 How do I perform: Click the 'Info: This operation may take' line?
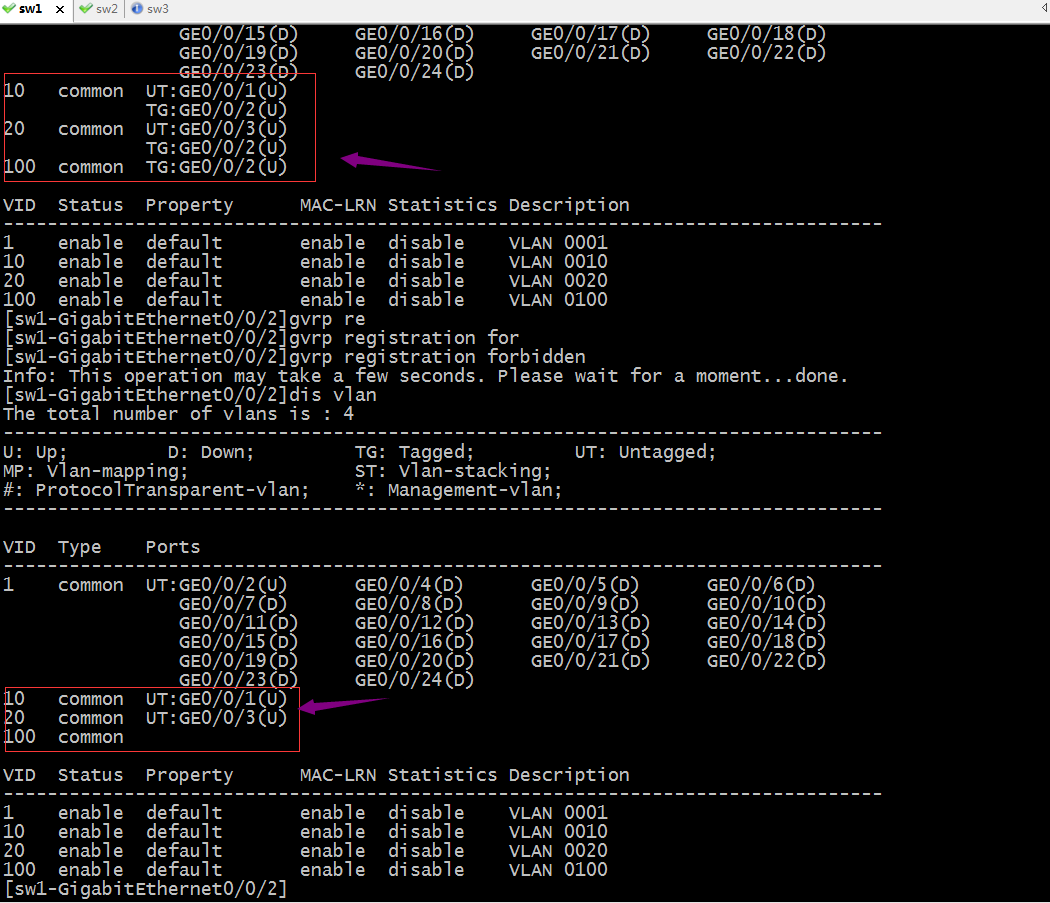click(425, 376)
